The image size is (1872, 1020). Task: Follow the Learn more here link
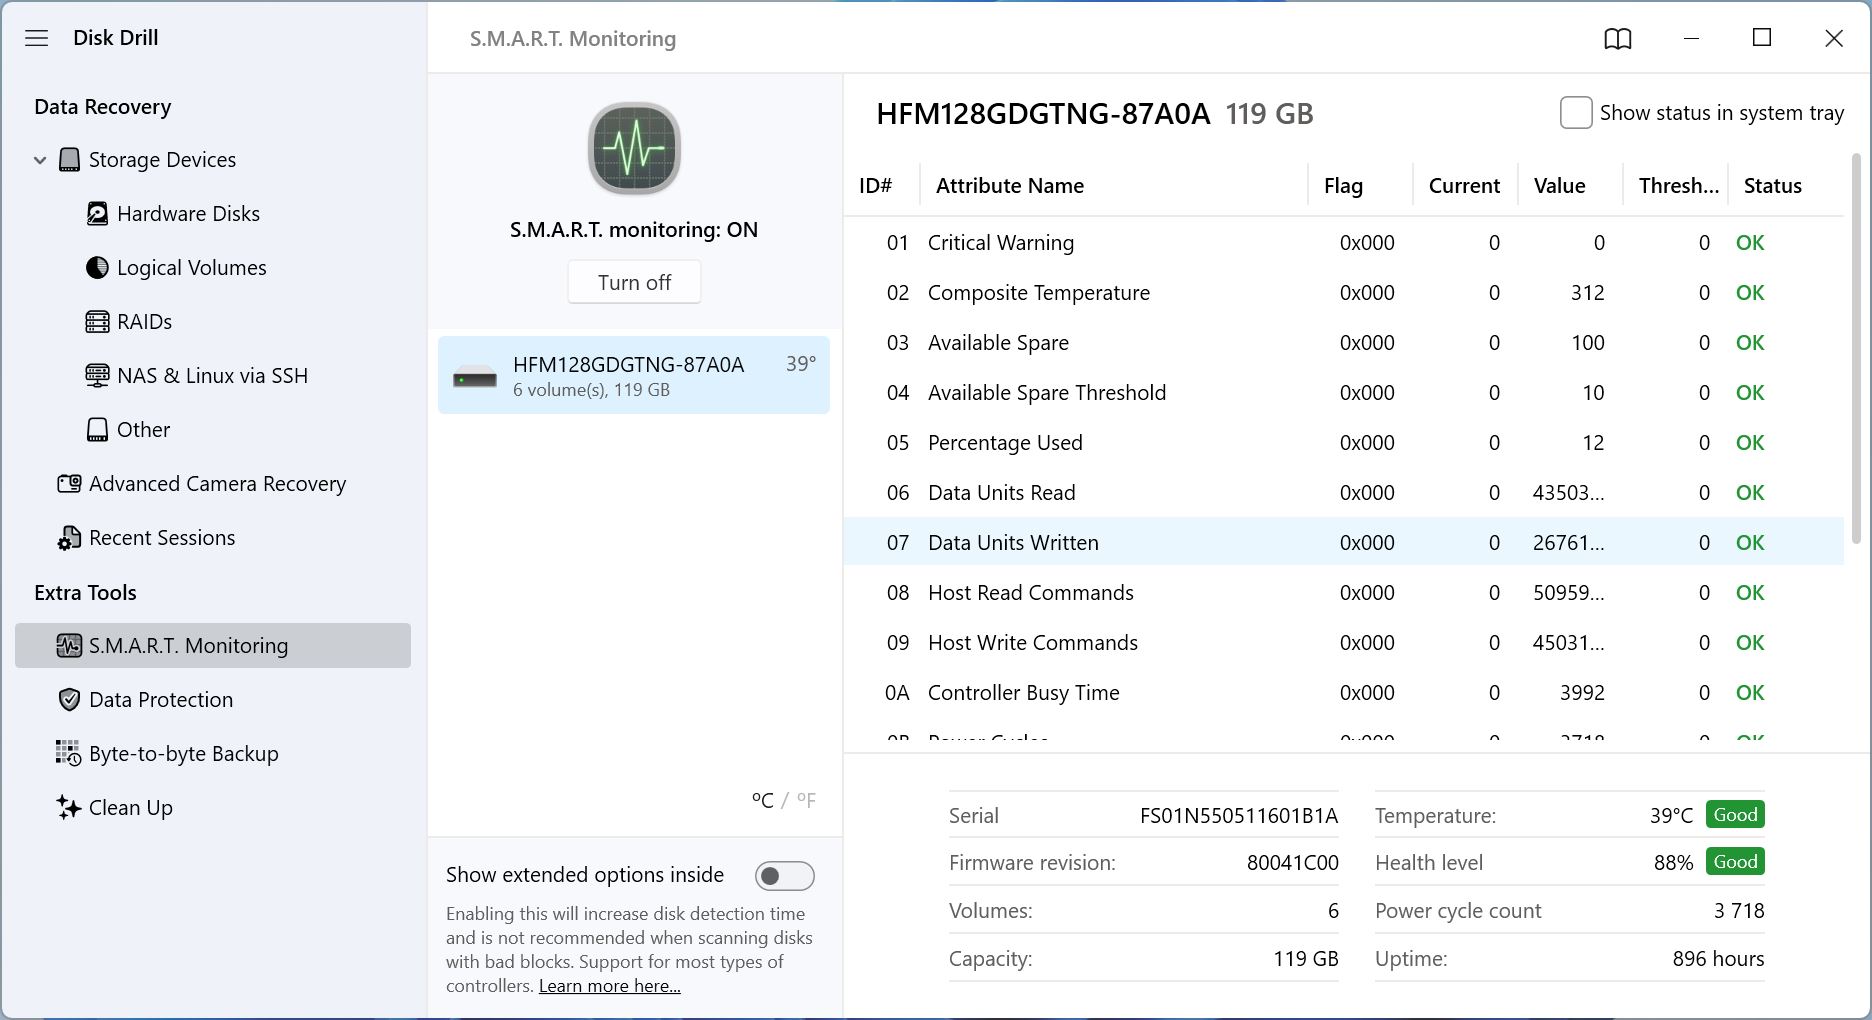(x=609, y=986)
